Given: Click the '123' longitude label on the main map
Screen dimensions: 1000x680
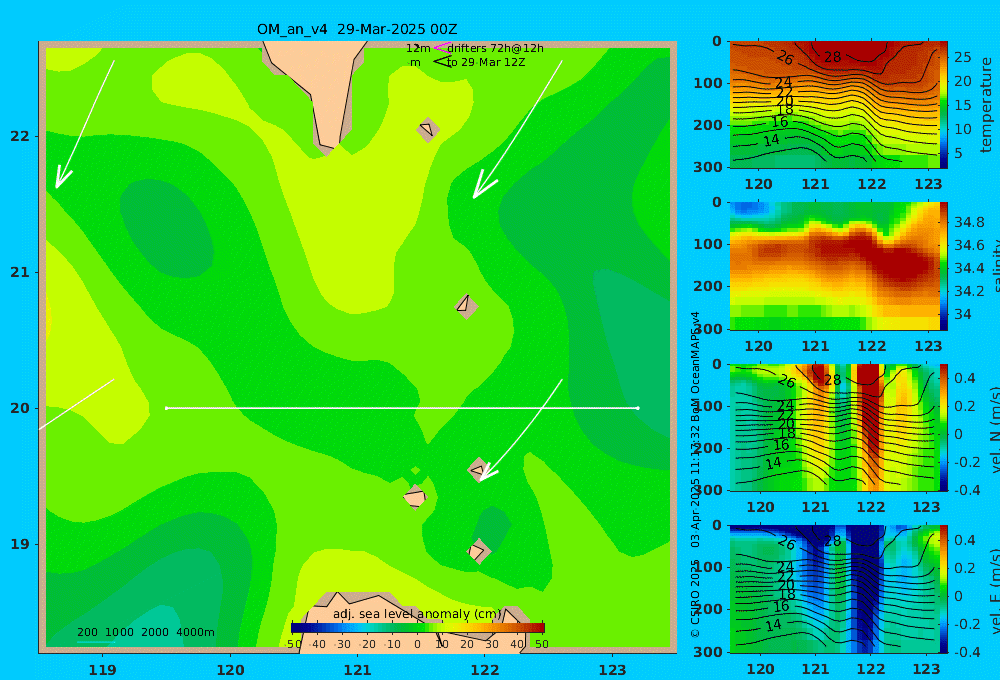Looking at the screenshot, I should 612,670.
